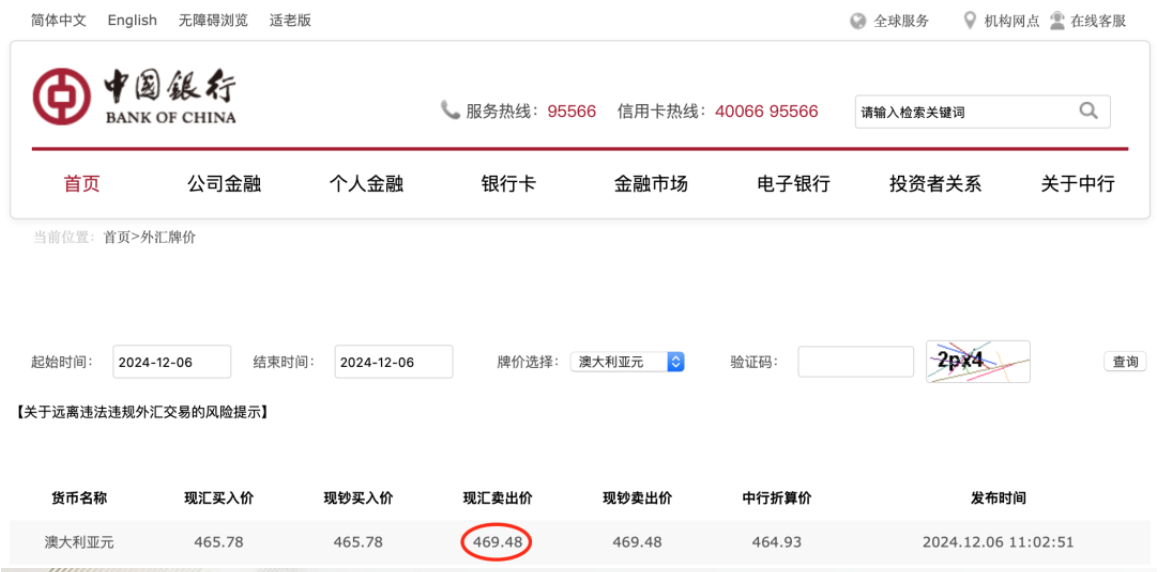This screenshot has height=572, width=1160.
Task: Open the 金融市场 menu item
Action: [650, 184]
